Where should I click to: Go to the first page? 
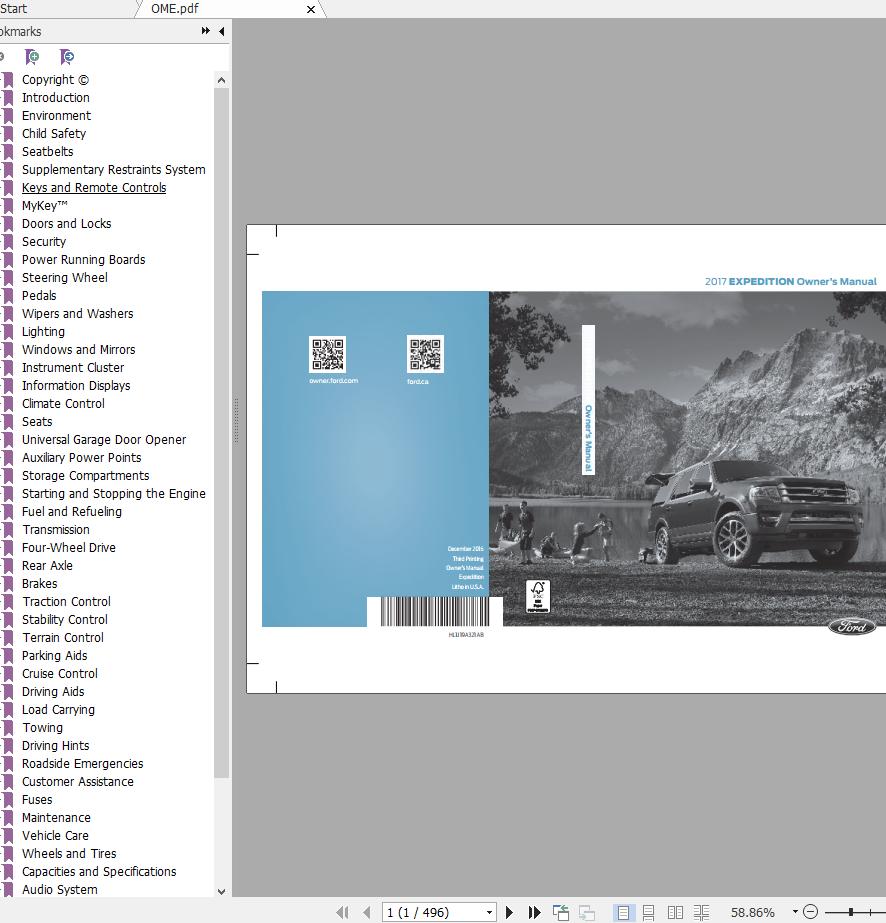342,912
